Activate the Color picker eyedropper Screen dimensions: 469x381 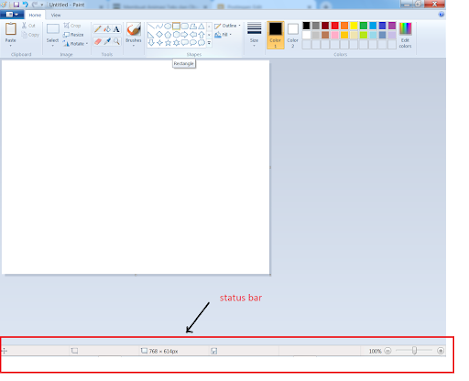107,41
